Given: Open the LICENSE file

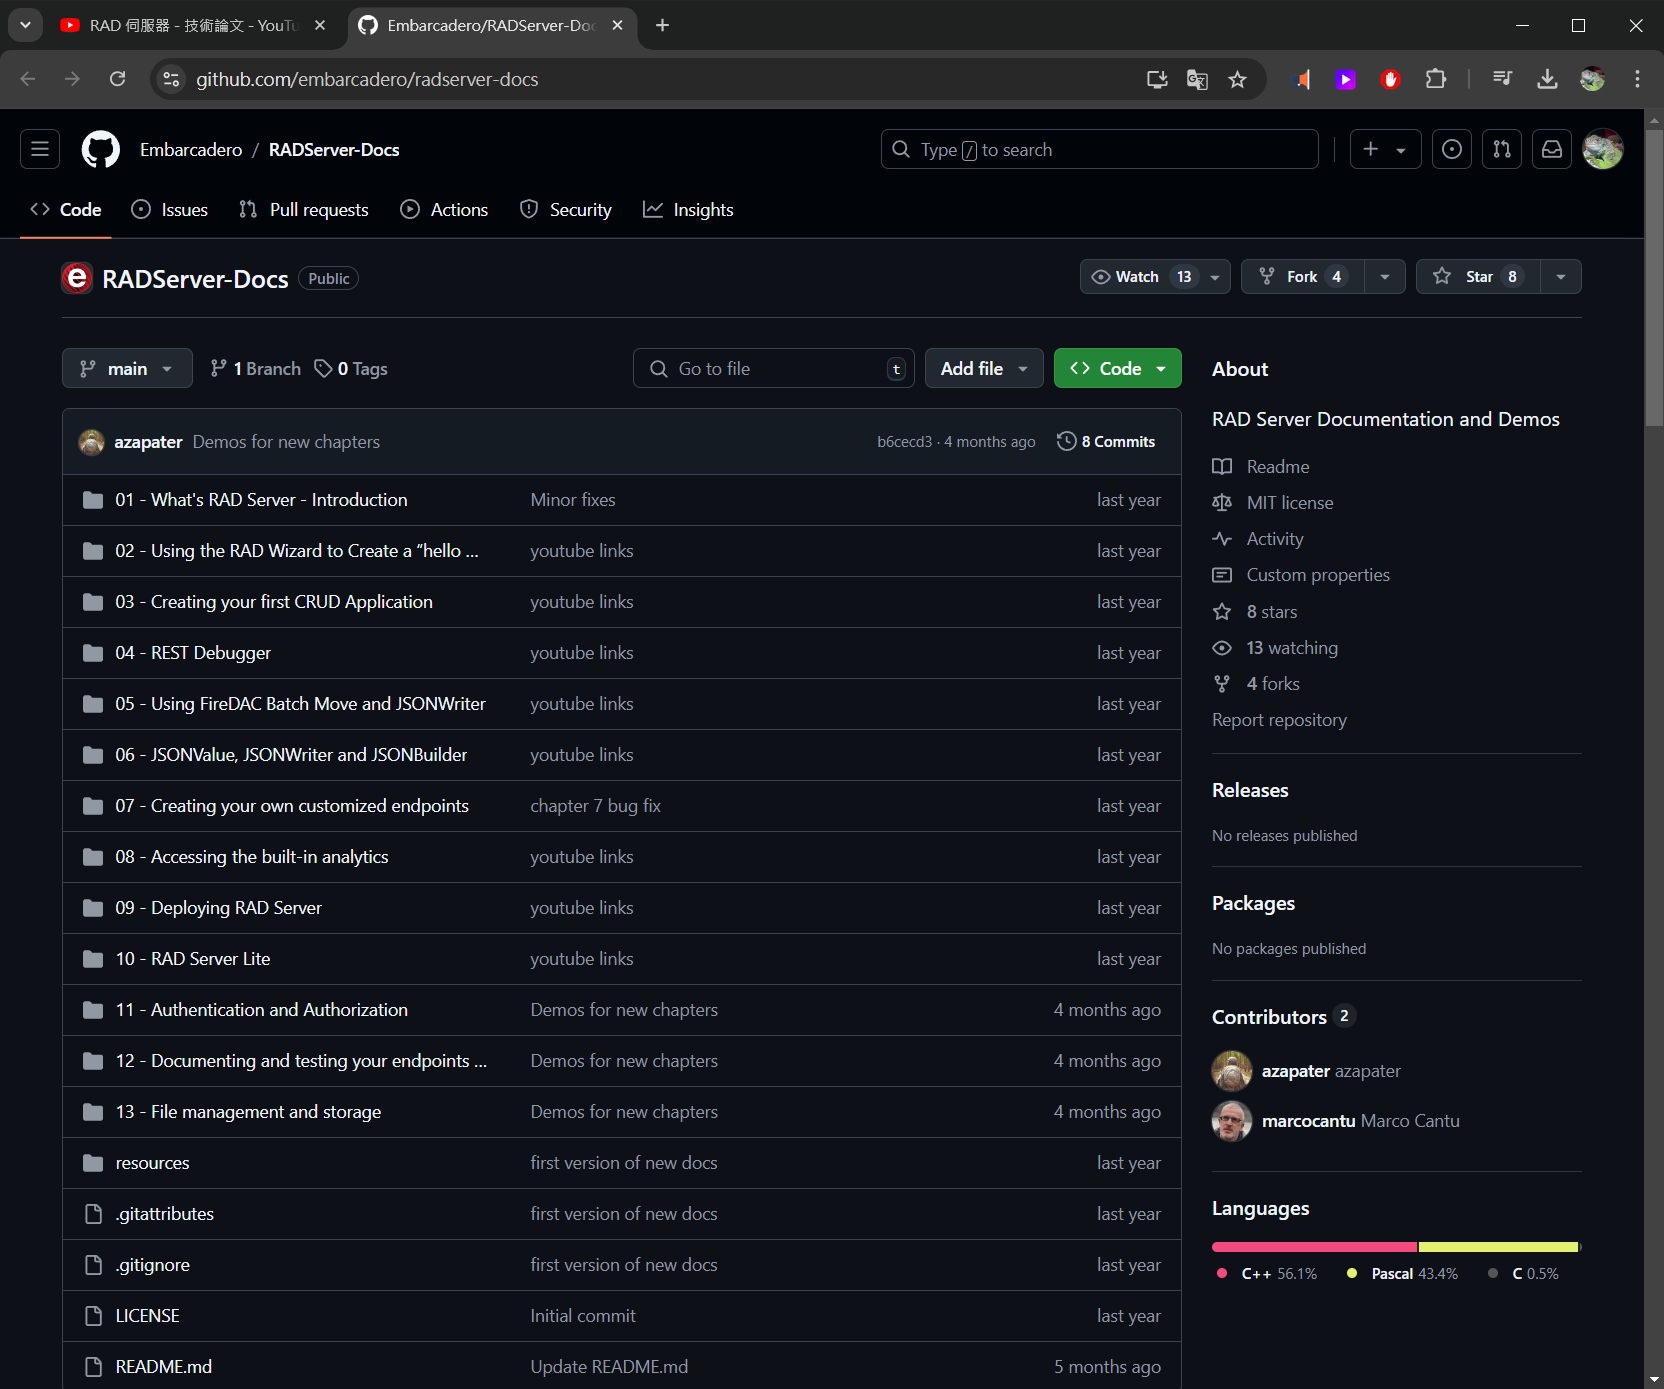Looking at the screenshot, I should tap(147, 1316).
